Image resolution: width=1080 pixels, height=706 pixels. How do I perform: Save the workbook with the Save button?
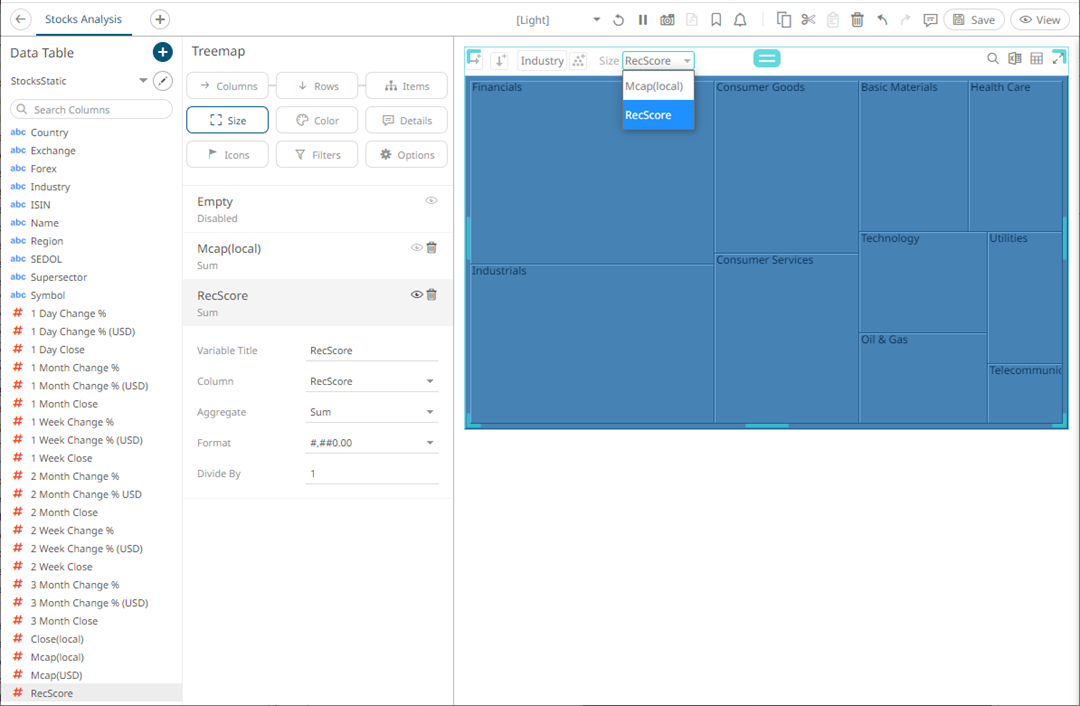coord(974,20)
